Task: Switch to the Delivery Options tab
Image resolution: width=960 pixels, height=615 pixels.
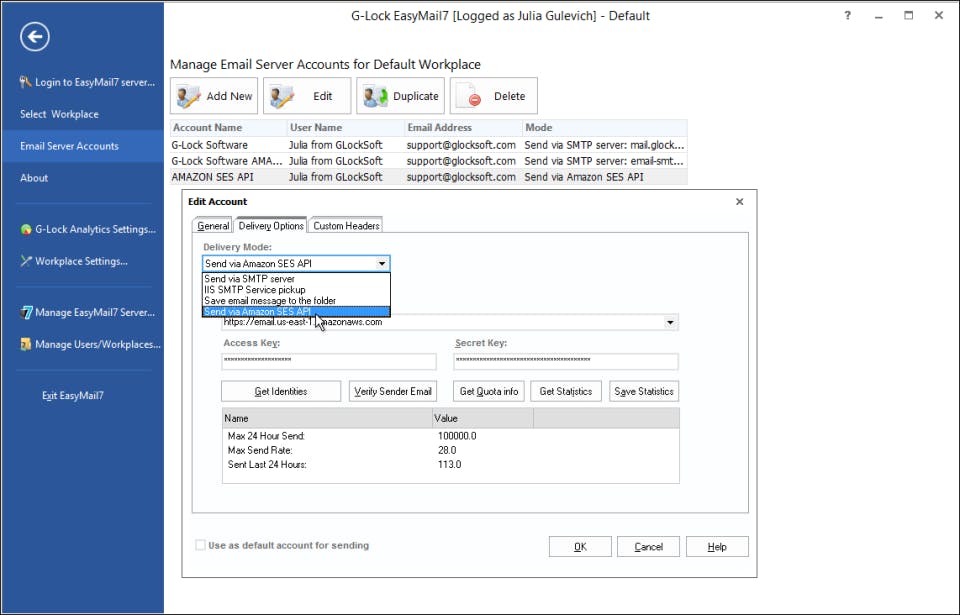Action: (271, 225)
